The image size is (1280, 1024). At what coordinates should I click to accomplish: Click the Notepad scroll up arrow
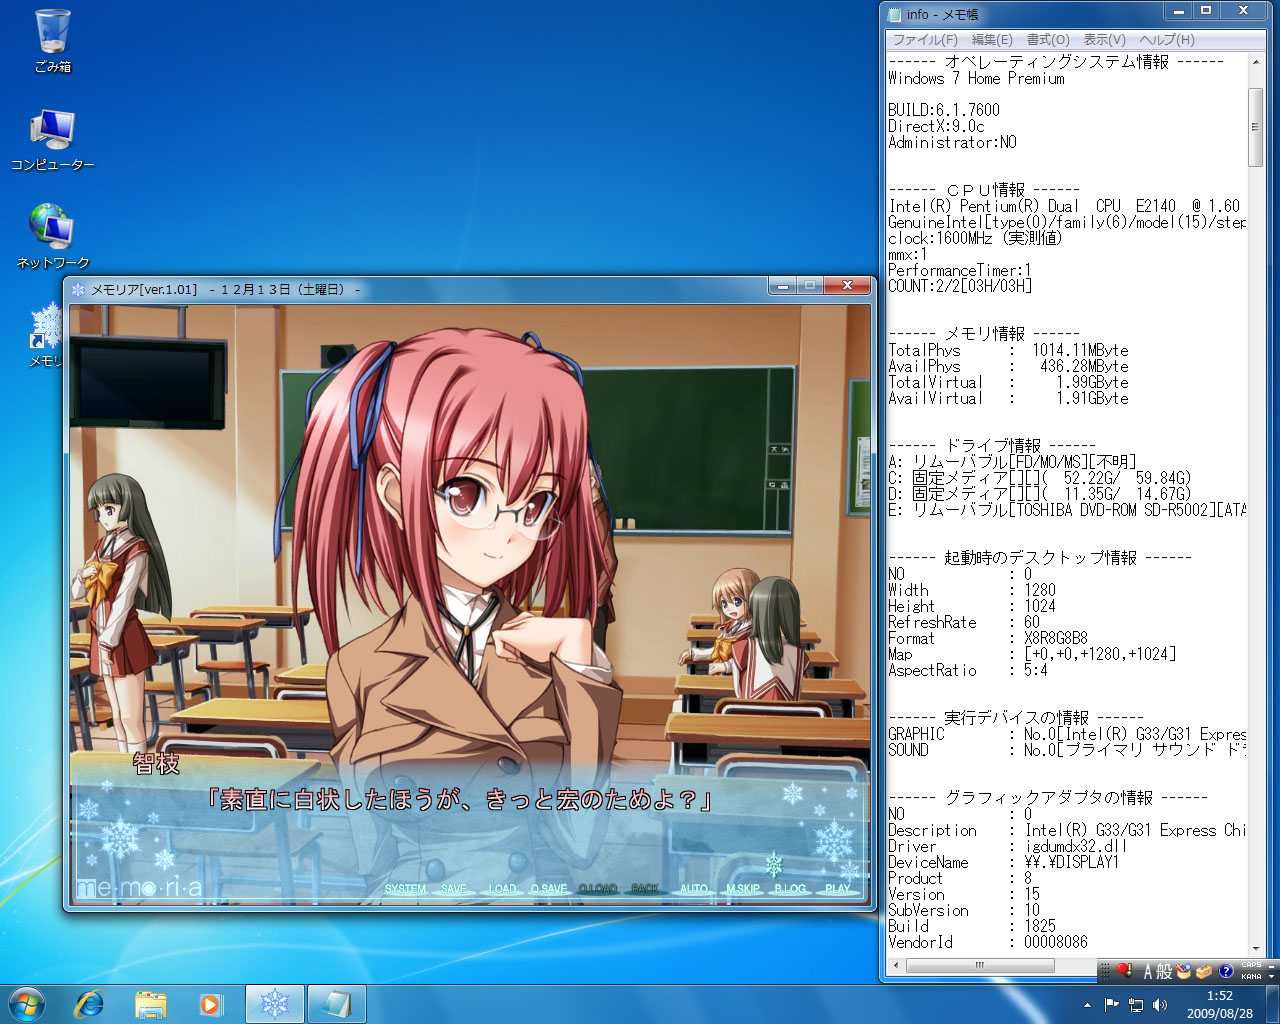click(x=1256, y=62)
